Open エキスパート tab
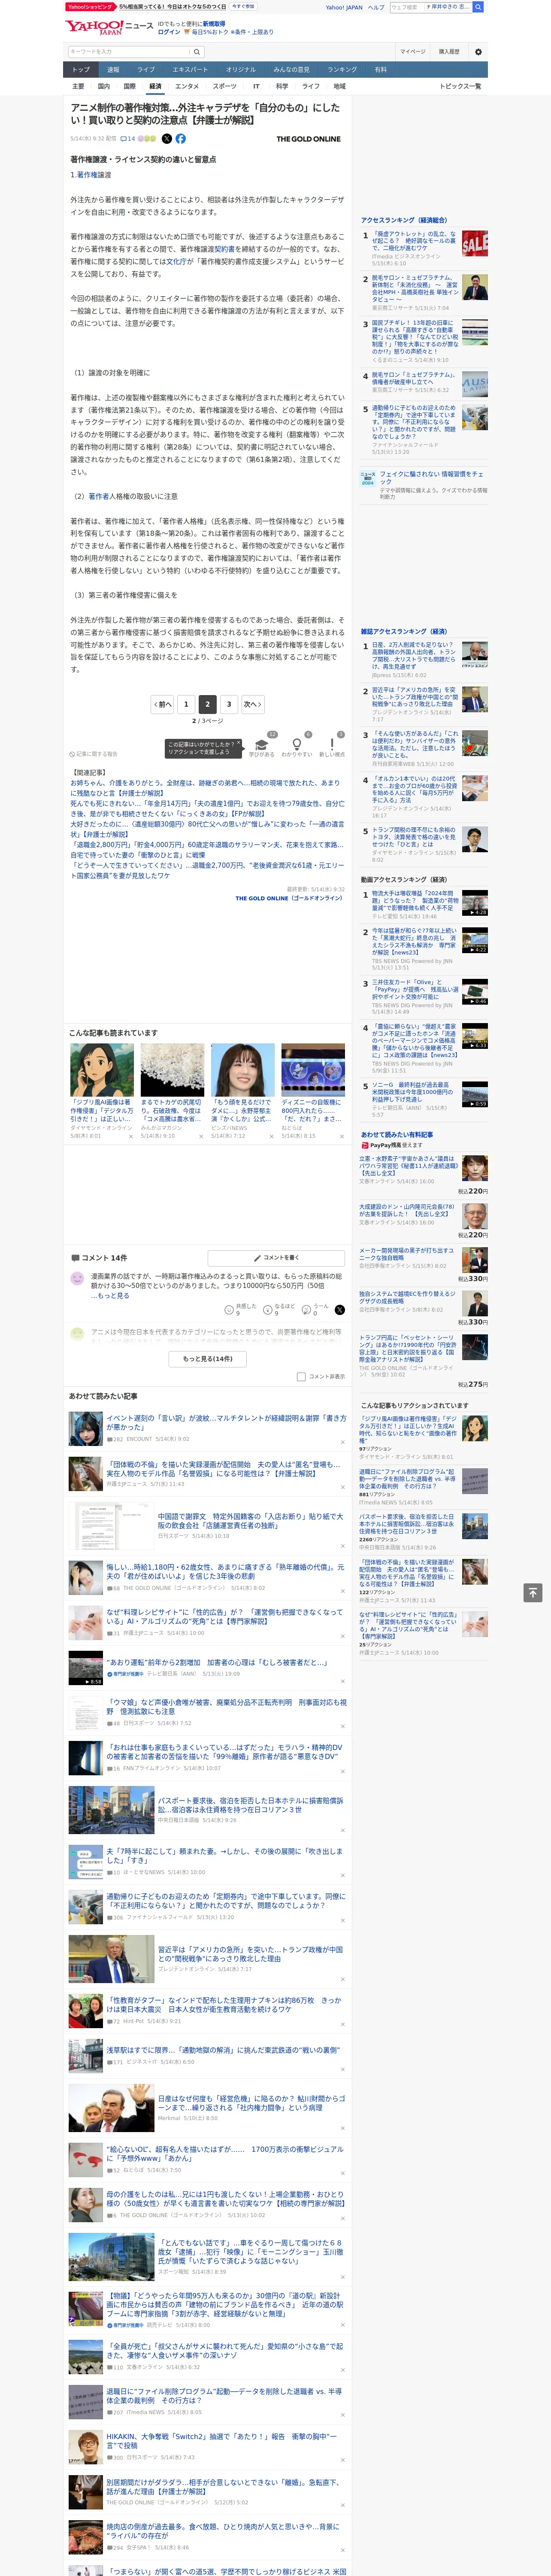 [190, 70]
